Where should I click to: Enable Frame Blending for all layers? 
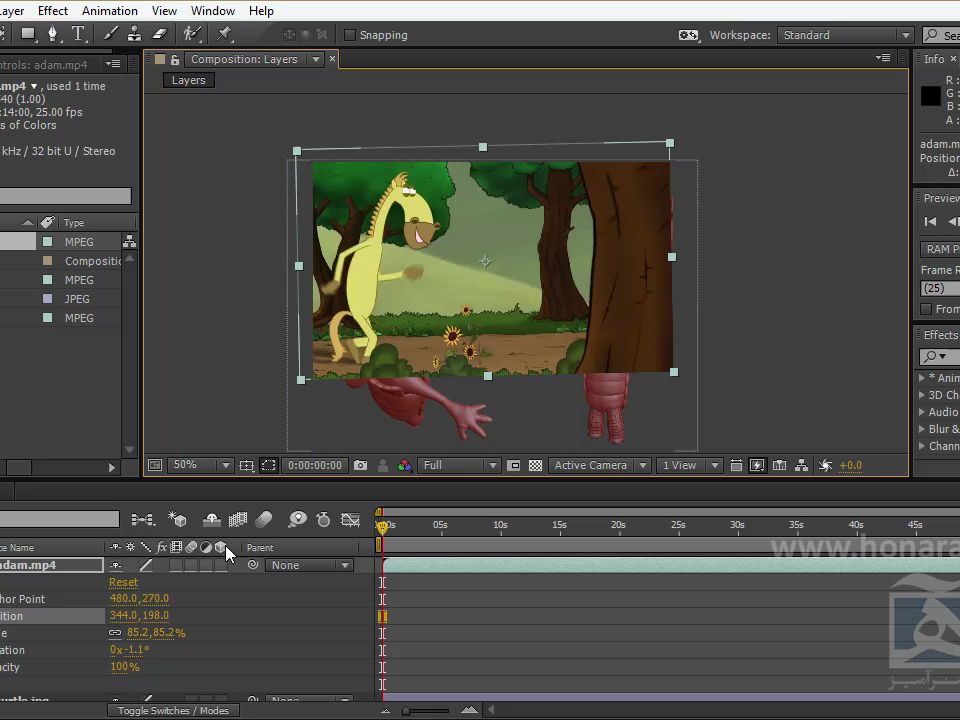(x=238, y=520)
